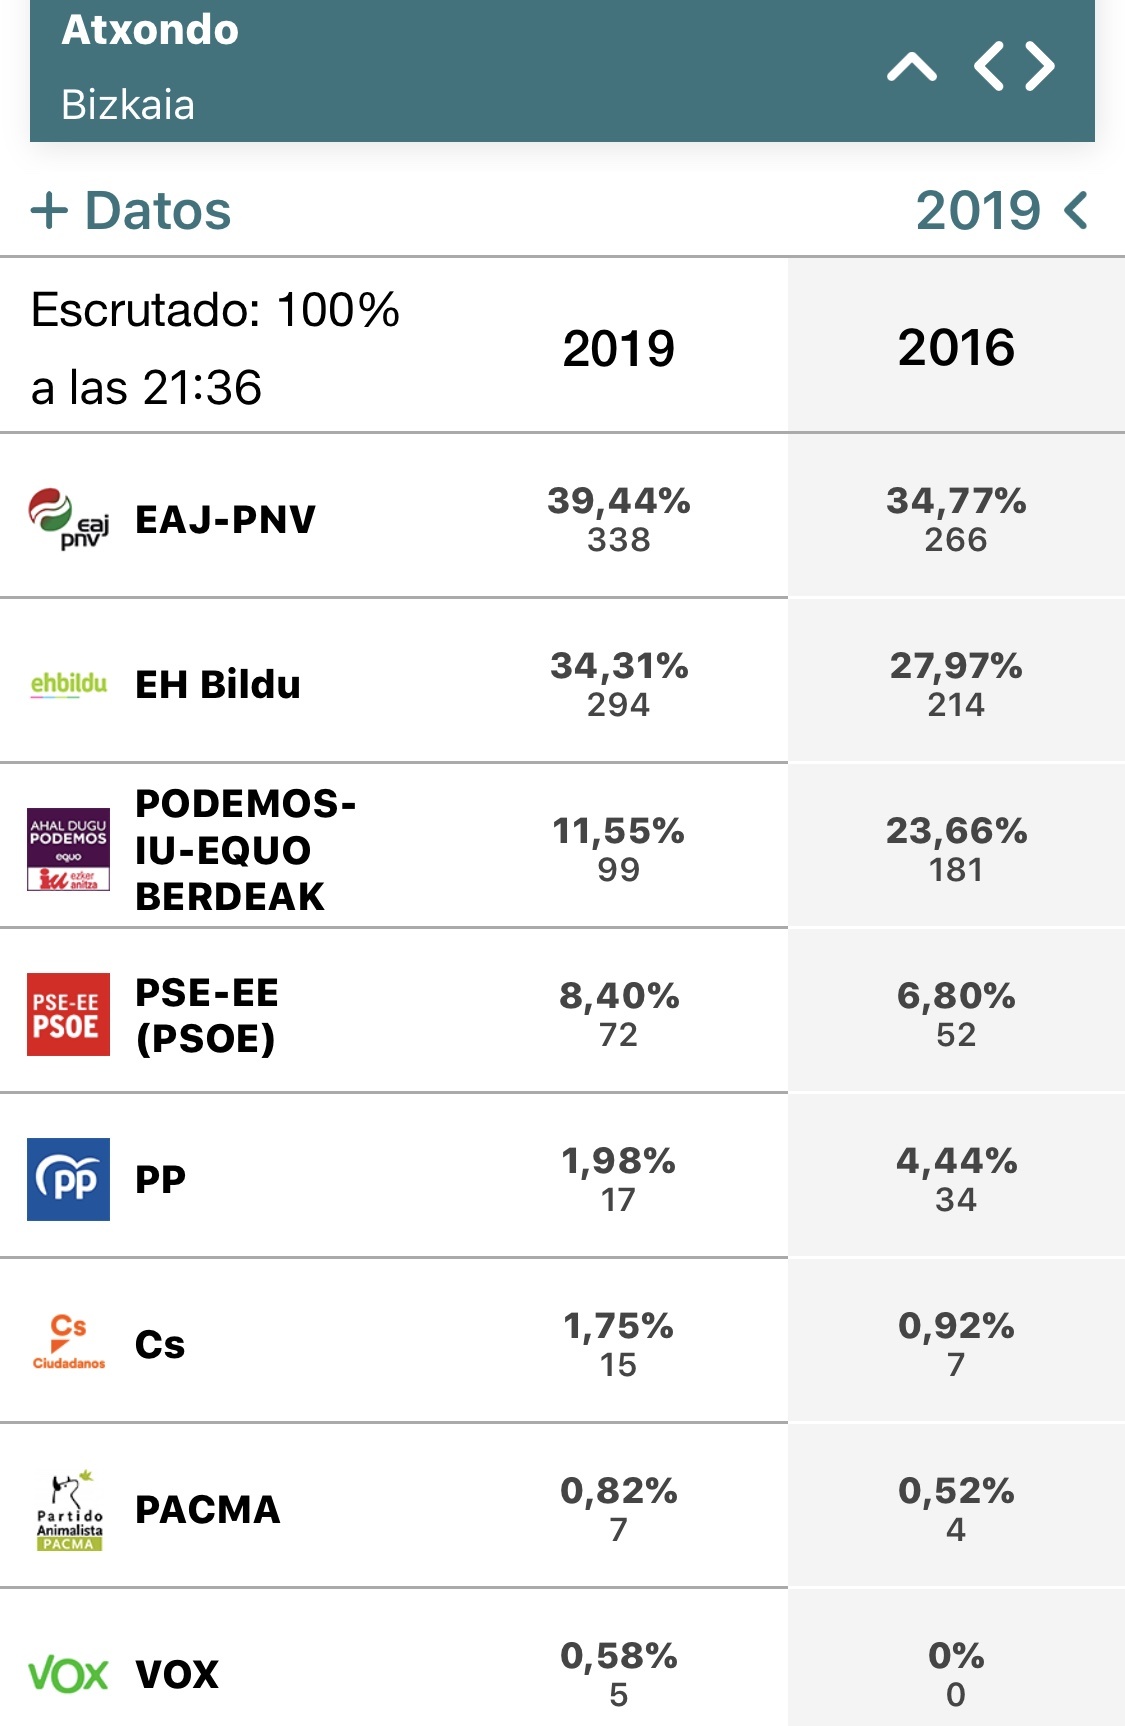Image resolution: width=1125 pixels, height=1726 pixels.
Task: Click the Ahal Dugu Podemos logo
Action: [68, 849]
